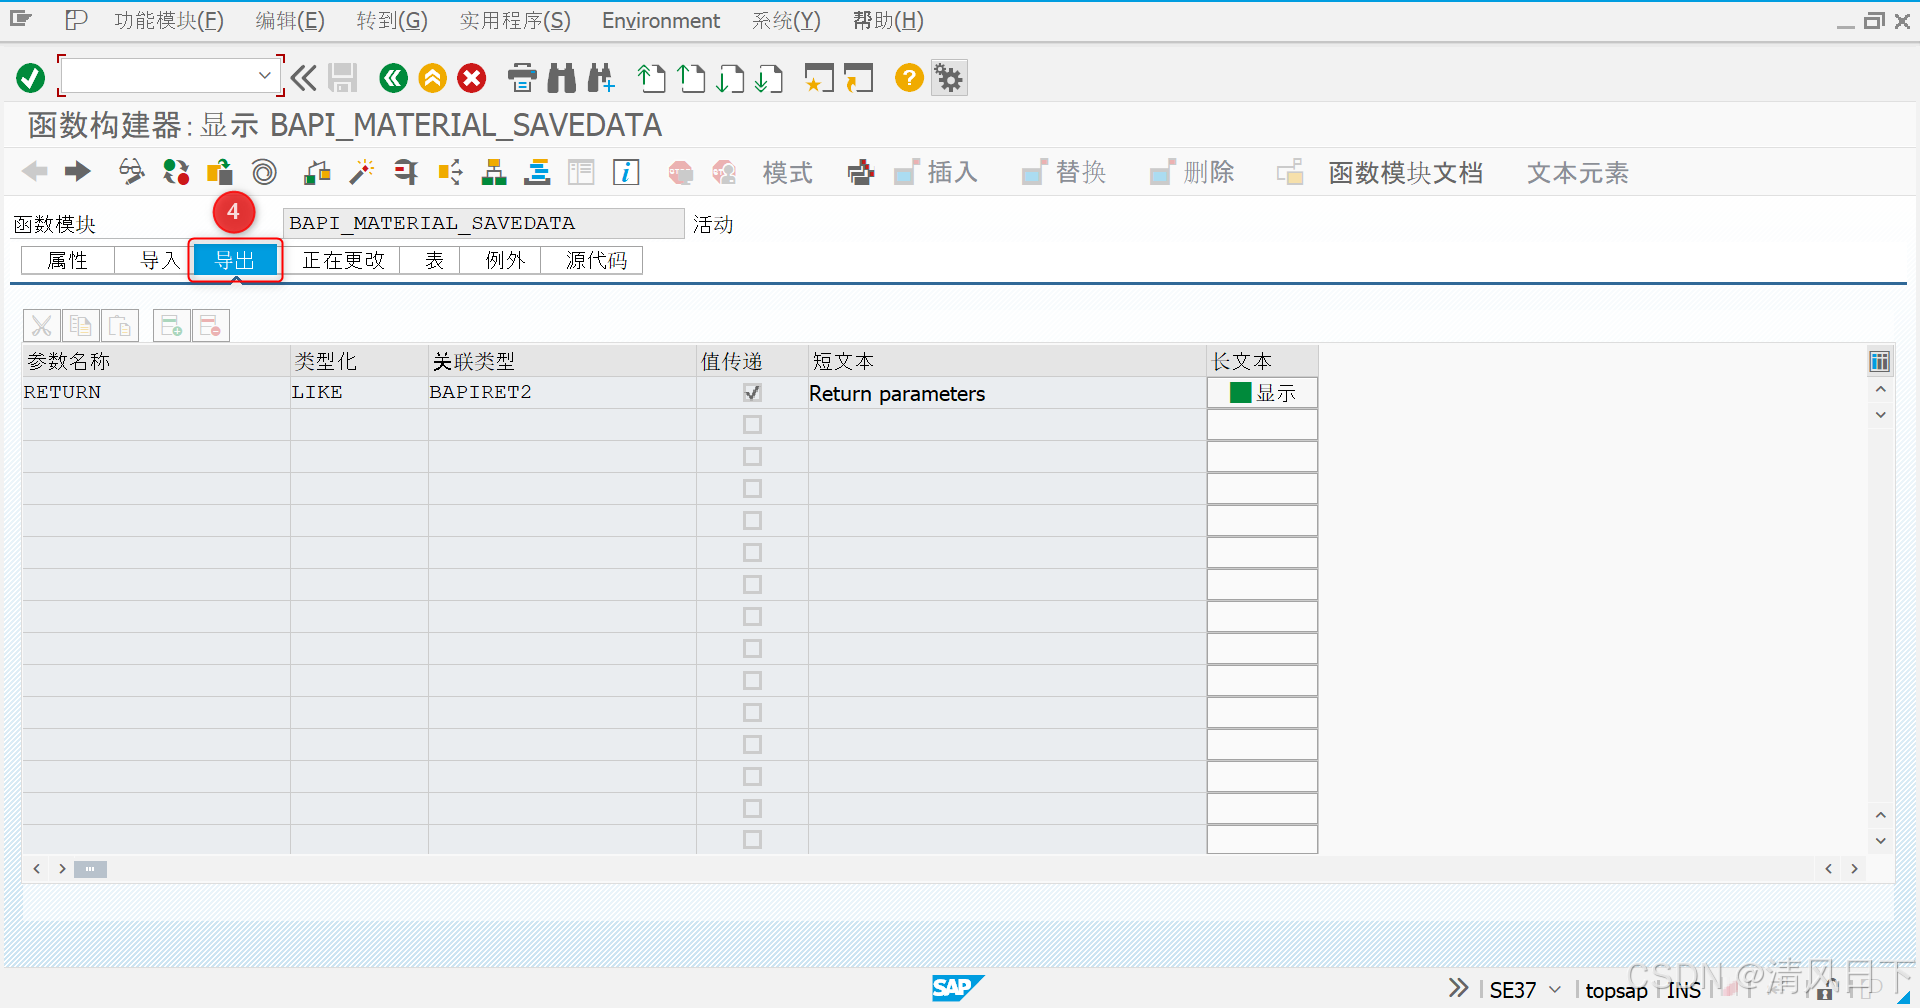This screenshot has height=1008, width=1920.
Task: Open the object hierarchy structure icon
Action: 494,172
